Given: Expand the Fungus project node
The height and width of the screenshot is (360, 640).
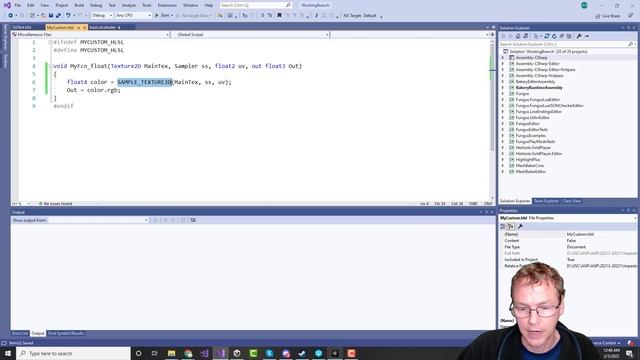Looking at the screenshot, I should coord(503,94).
